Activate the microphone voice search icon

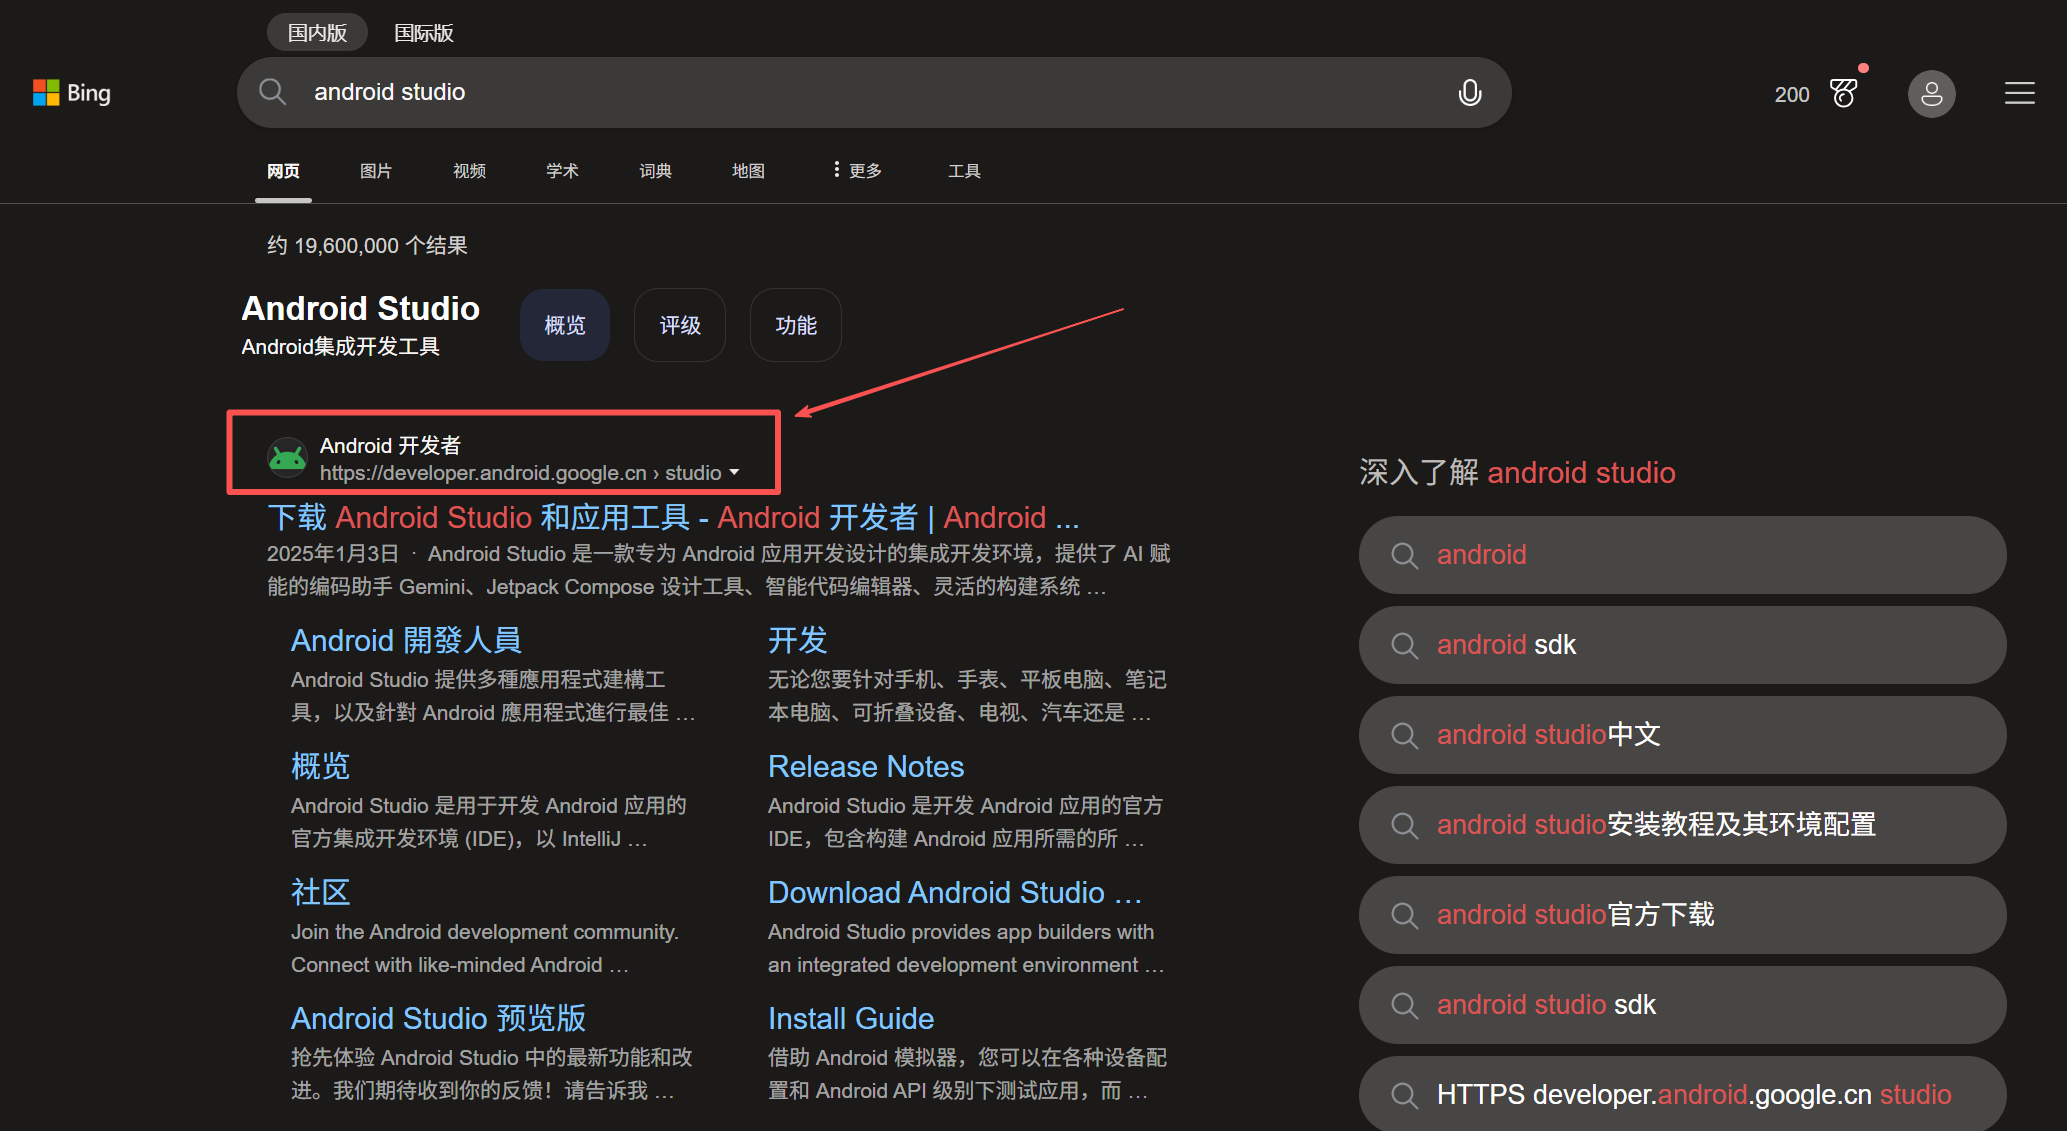pos(1469,92)
